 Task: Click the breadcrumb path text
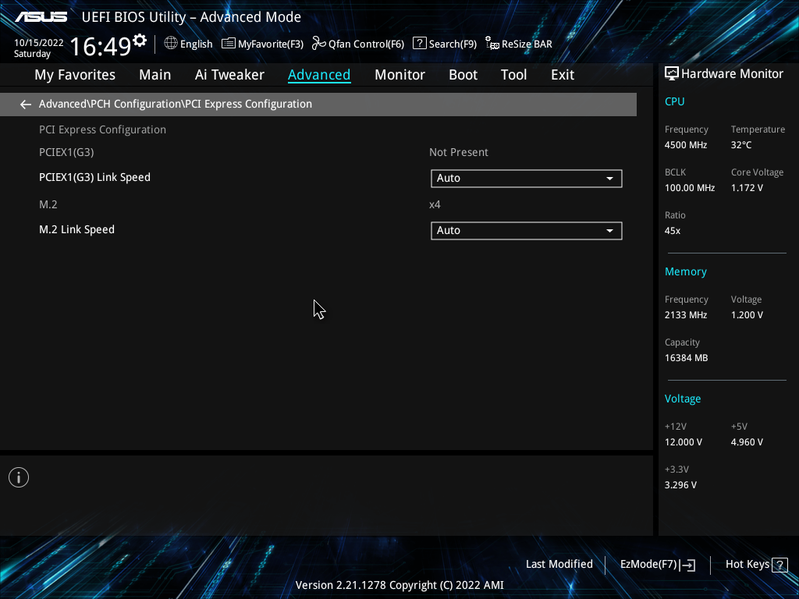(175, 104)
